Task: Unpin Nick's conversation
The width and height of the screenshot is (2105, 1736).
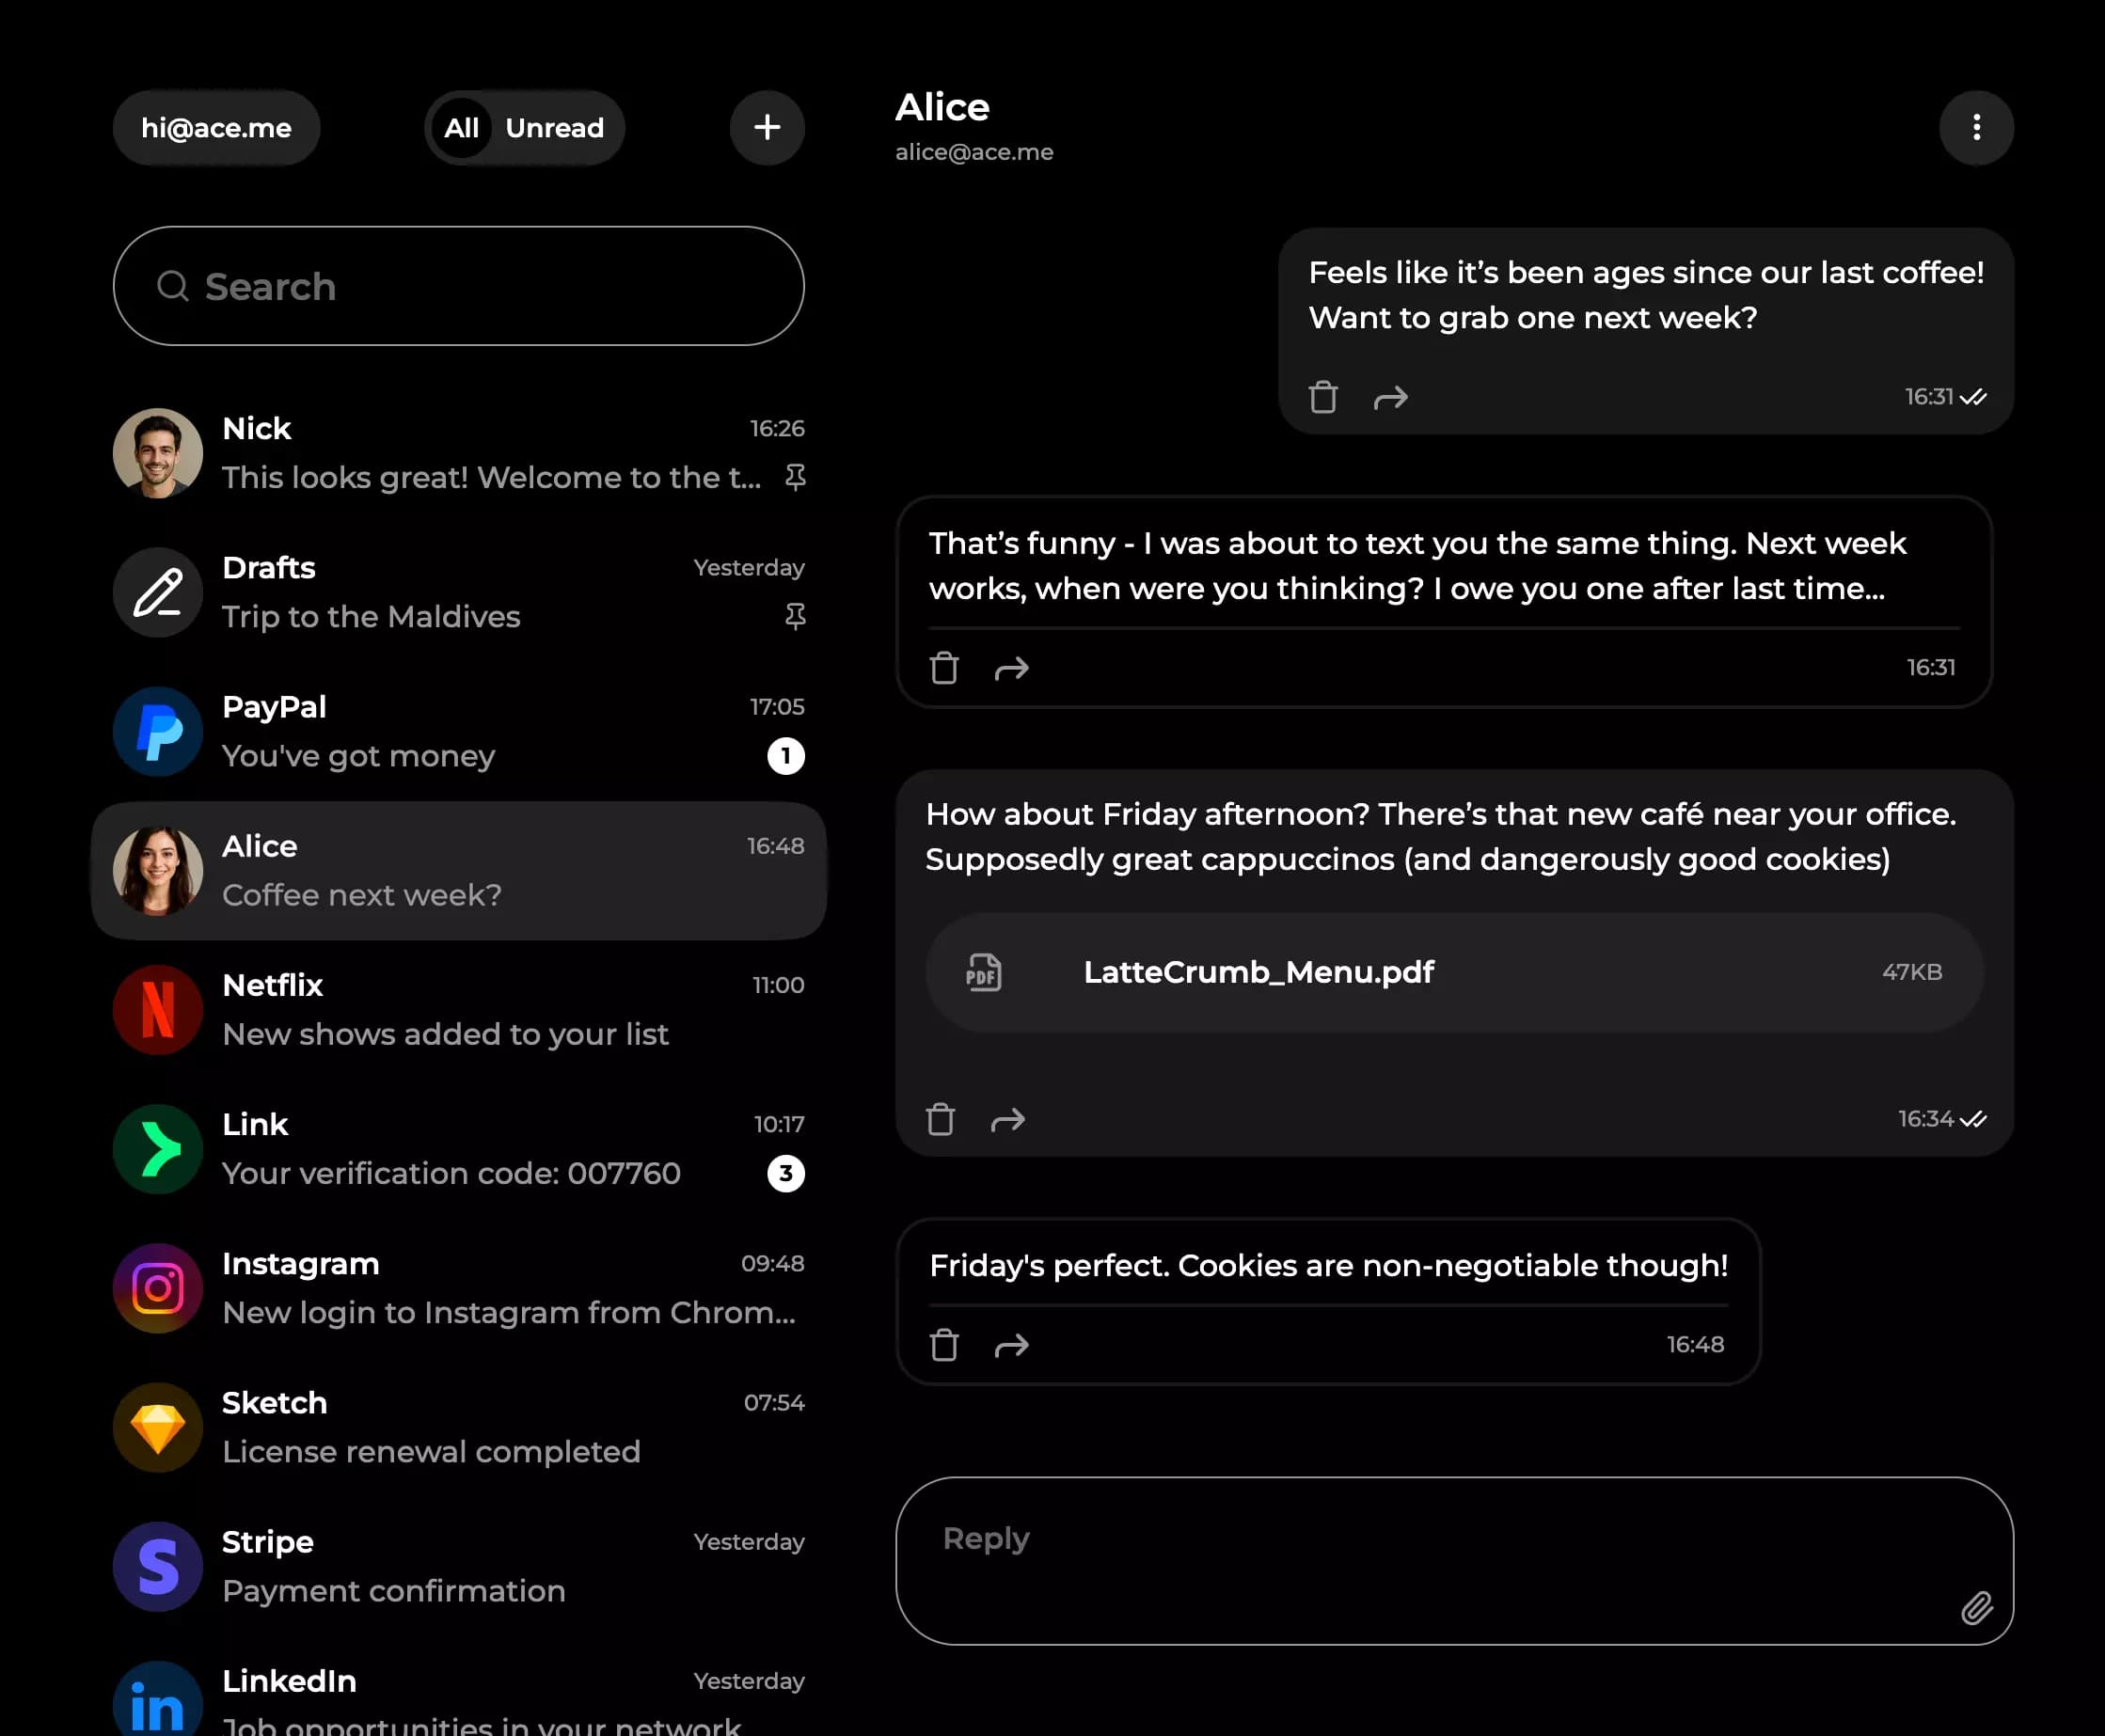Action: pyautogui.click(x=795, y=477)
